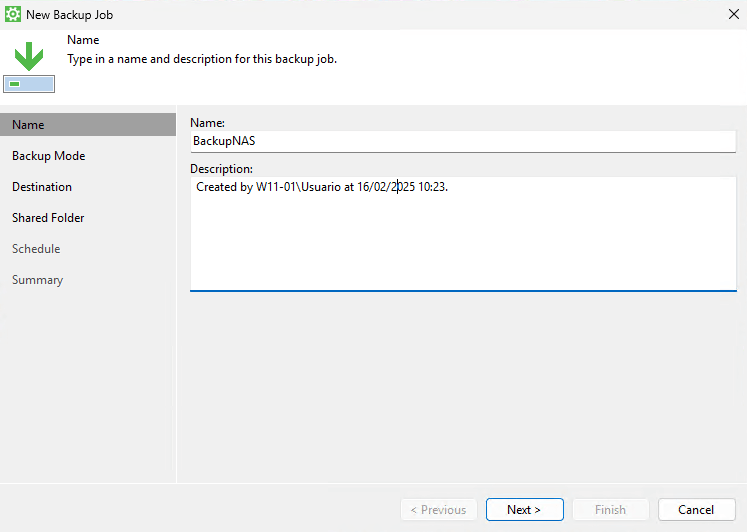Cancel the backup job wizard

click(x=696, y=510)
